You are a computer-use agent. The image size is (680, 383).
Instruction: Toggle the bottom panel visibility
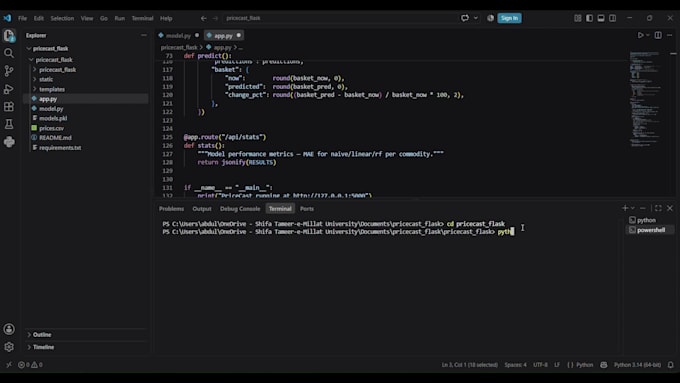pyautogui.click(x=601, y=18)
